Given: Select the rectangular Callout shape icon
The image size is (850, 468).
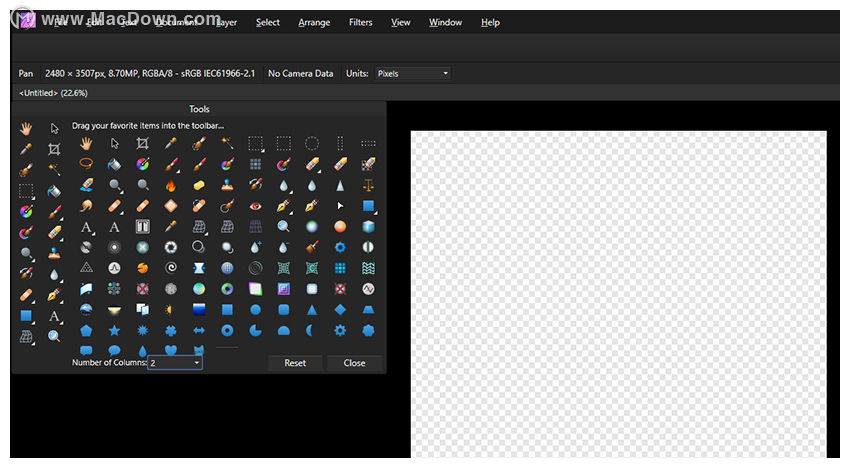Looking at the screenshot, I should click(86, 350).
